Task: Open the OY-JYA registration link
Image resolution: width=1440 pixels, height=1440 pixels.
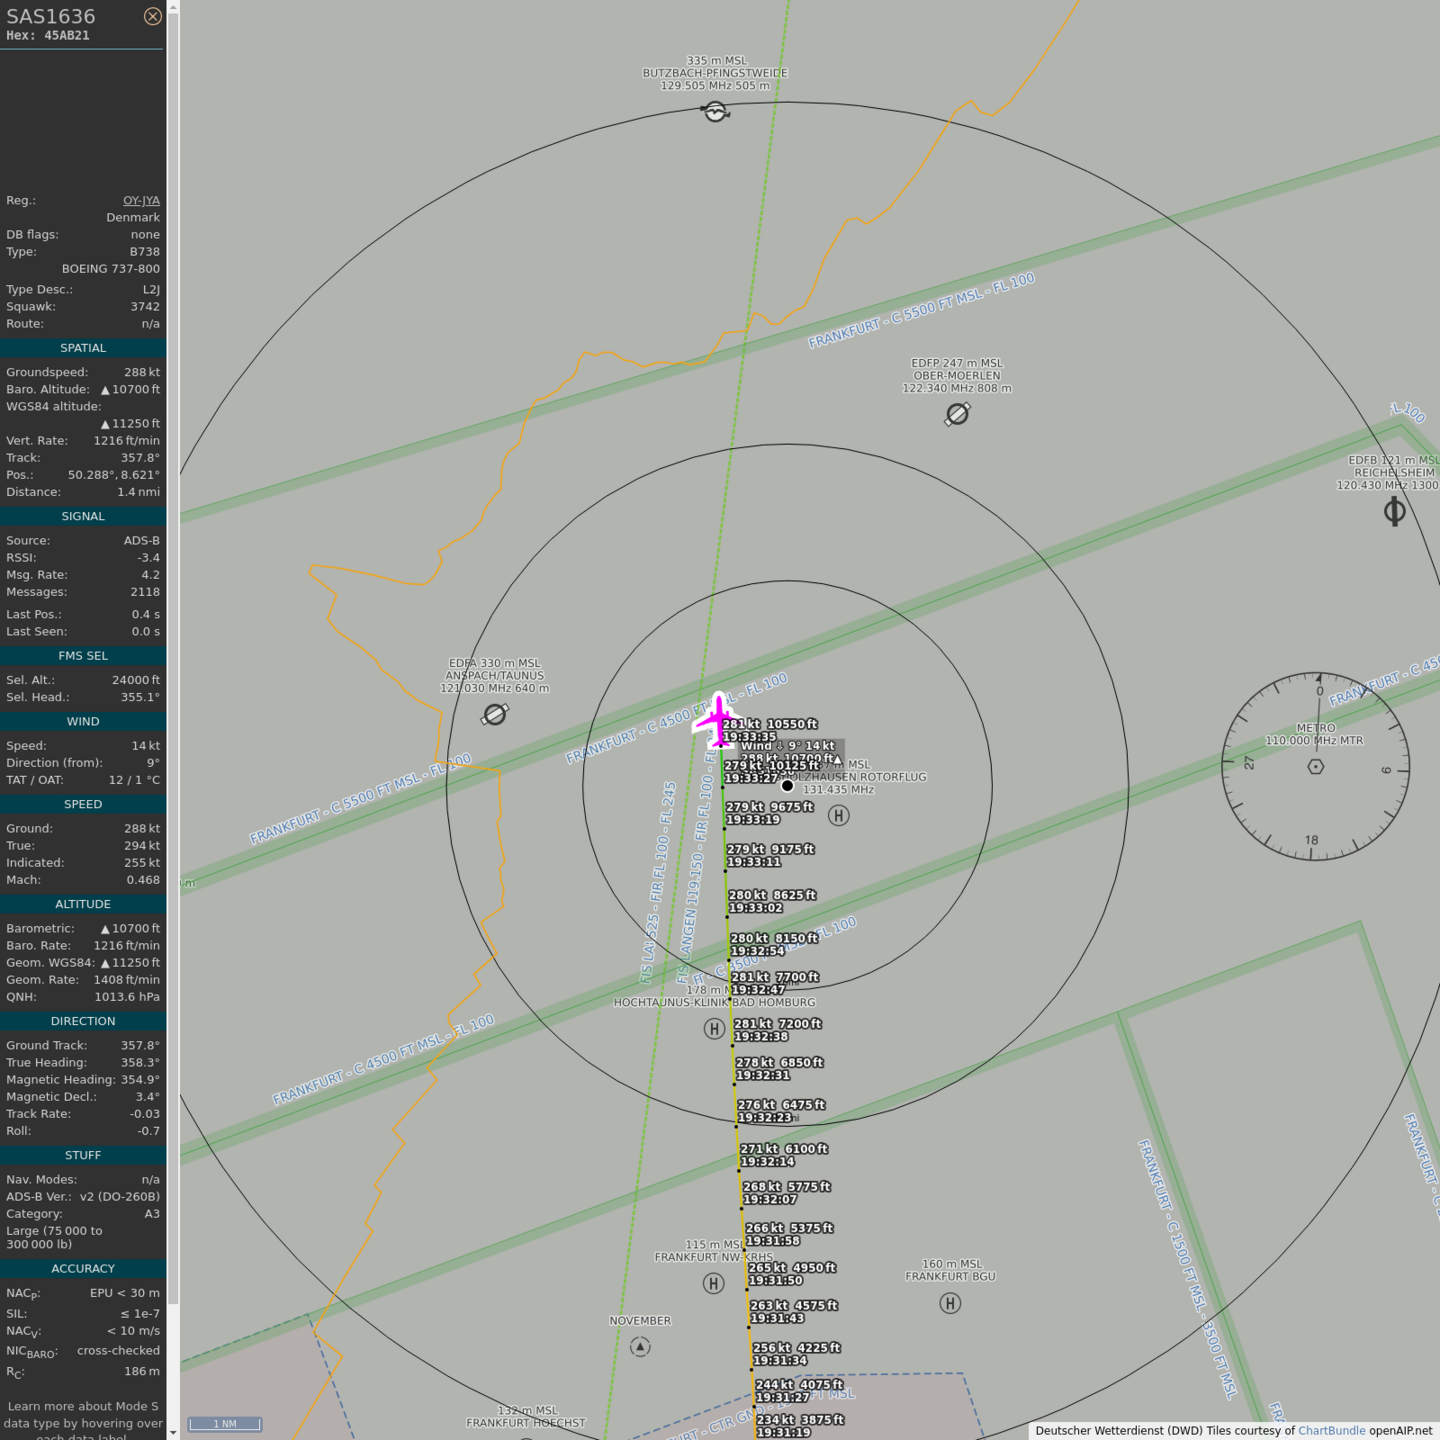Action: tap(141, 201)
